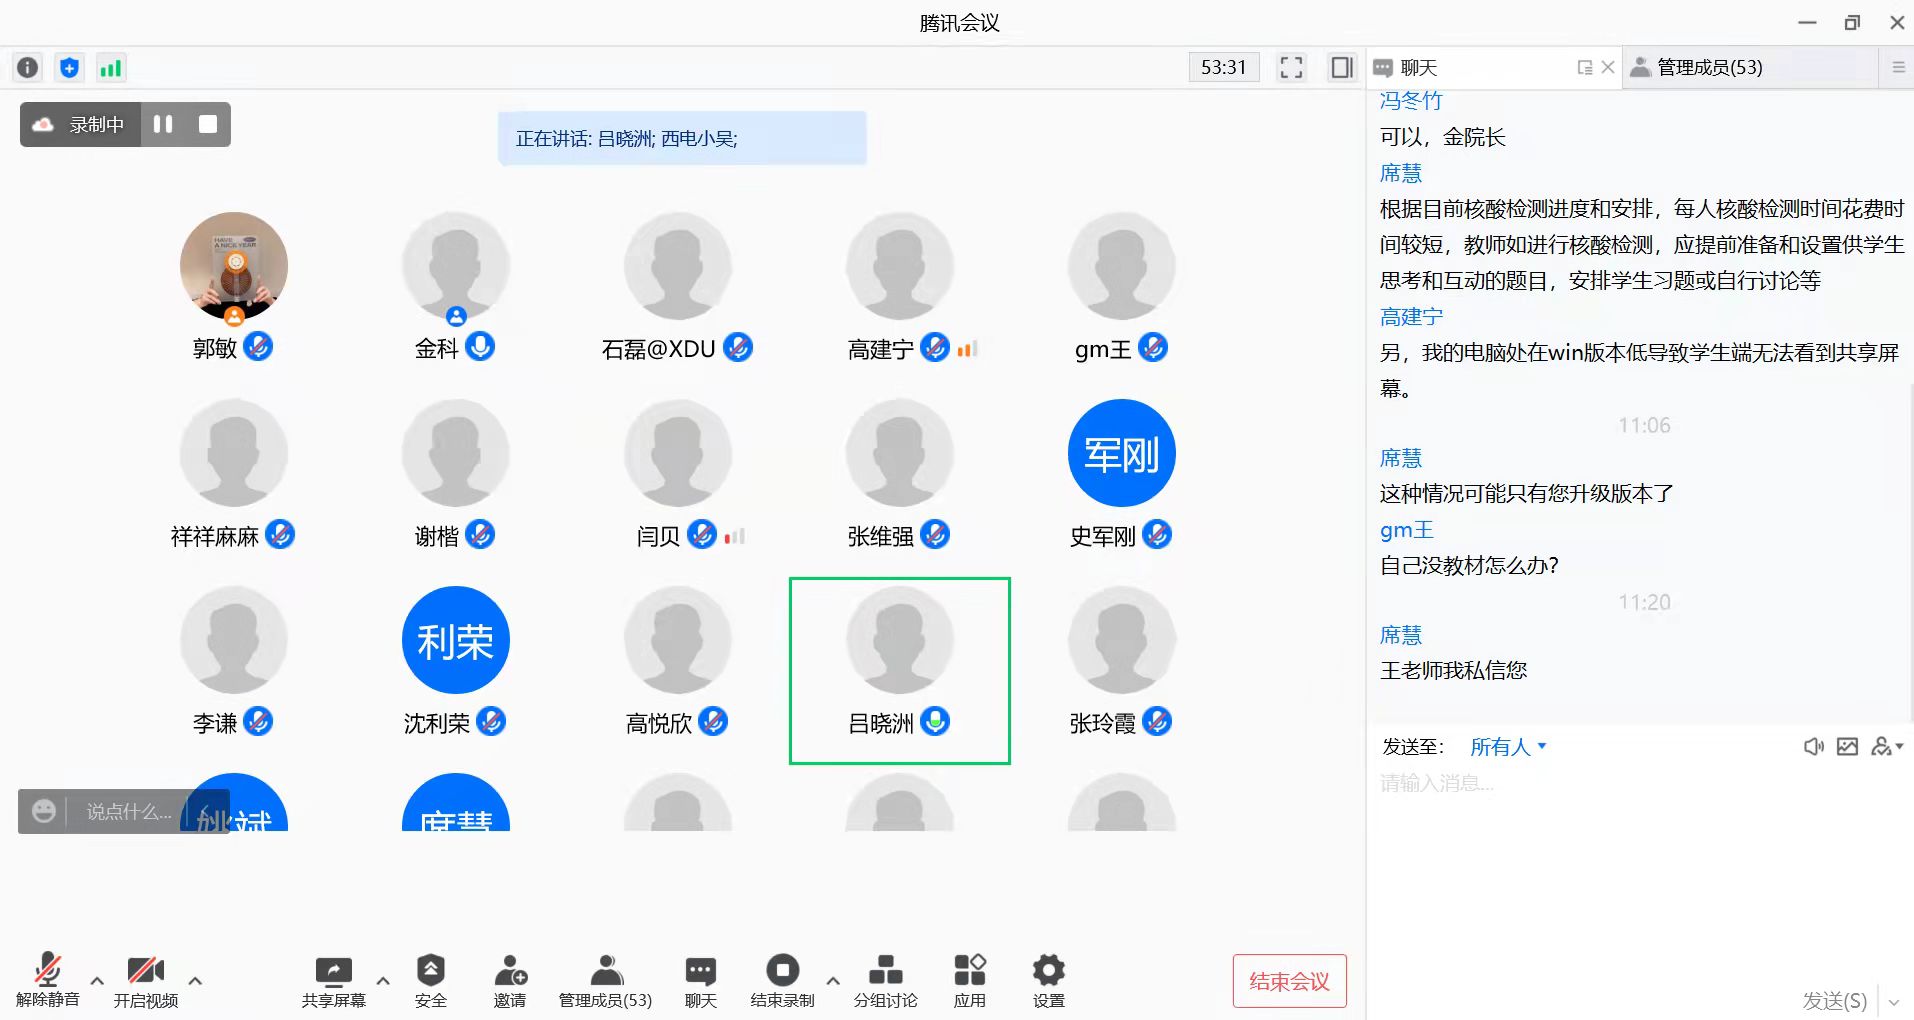Image resolution: width=1914 pixels, height=1020 pixels.
Task: Switch to the 管理成员(53) tab
Action: (1709, 68)
